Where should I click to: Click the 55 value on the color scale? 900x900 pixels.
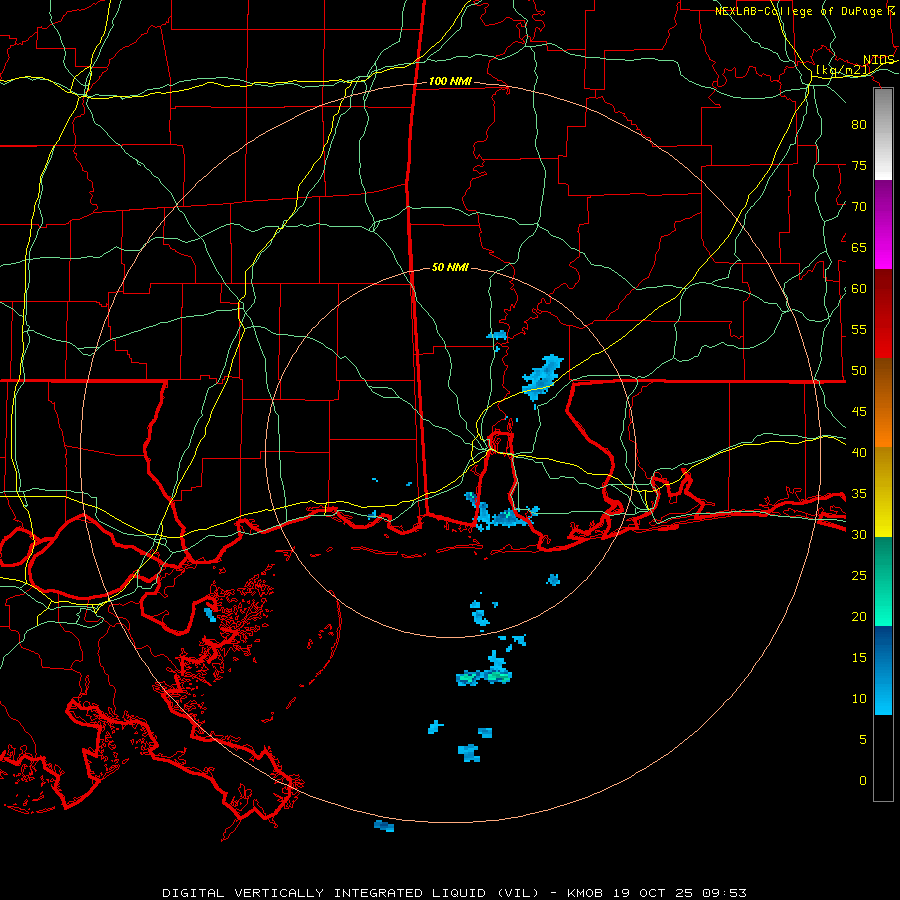[859, 329]
